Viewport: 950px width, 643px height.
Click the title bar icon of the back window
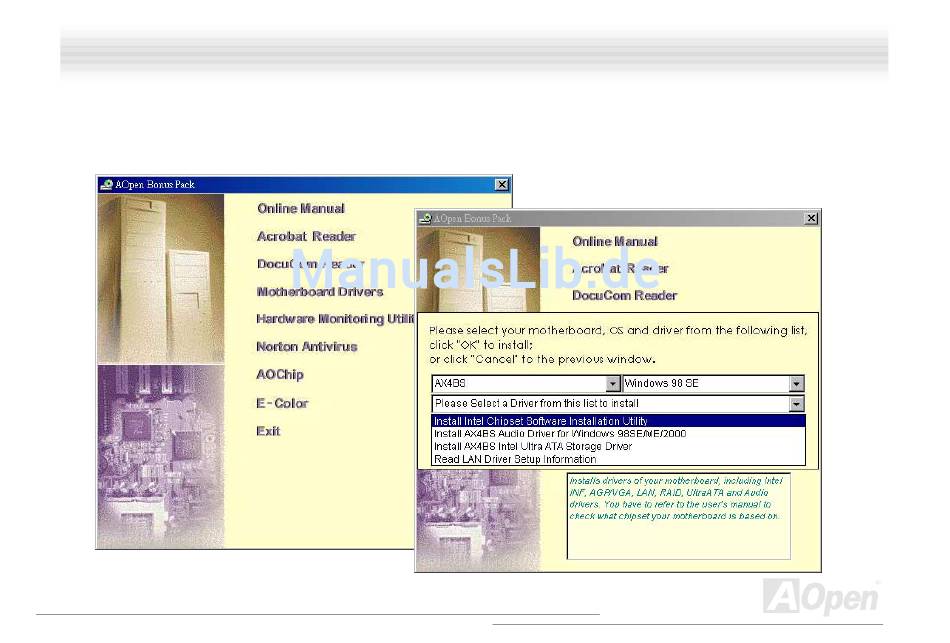(x=105, y=185)
